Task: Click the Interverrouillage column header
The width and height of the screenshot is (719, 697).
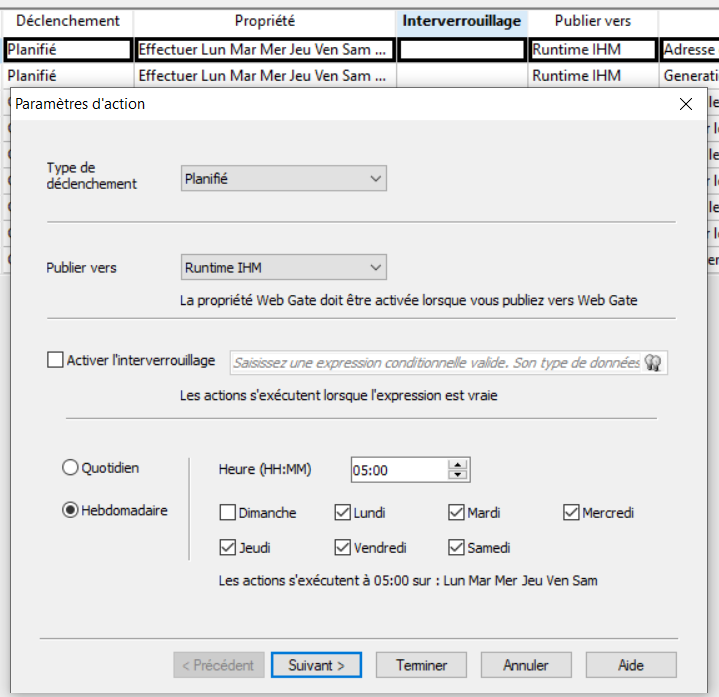Action: (461, 21)
